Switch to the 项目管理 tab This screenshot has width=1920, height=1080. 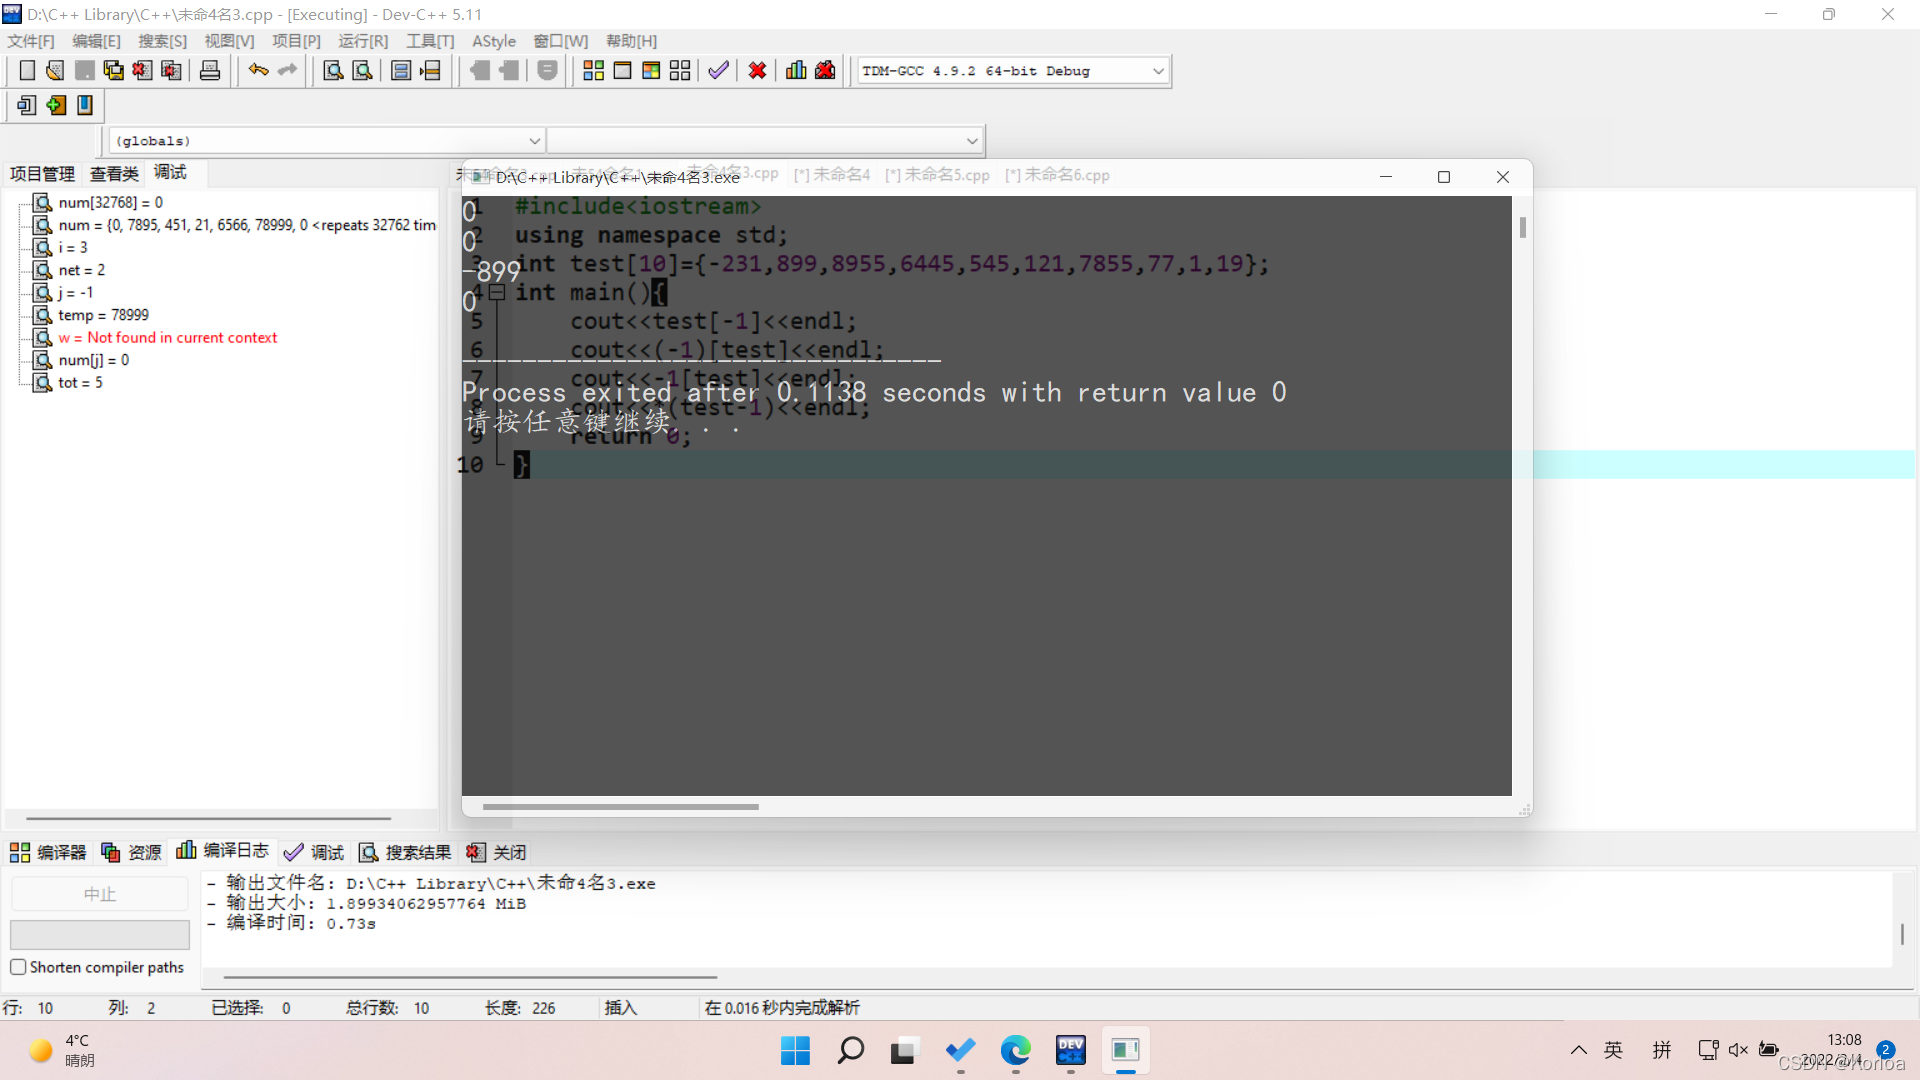point(42,173)
